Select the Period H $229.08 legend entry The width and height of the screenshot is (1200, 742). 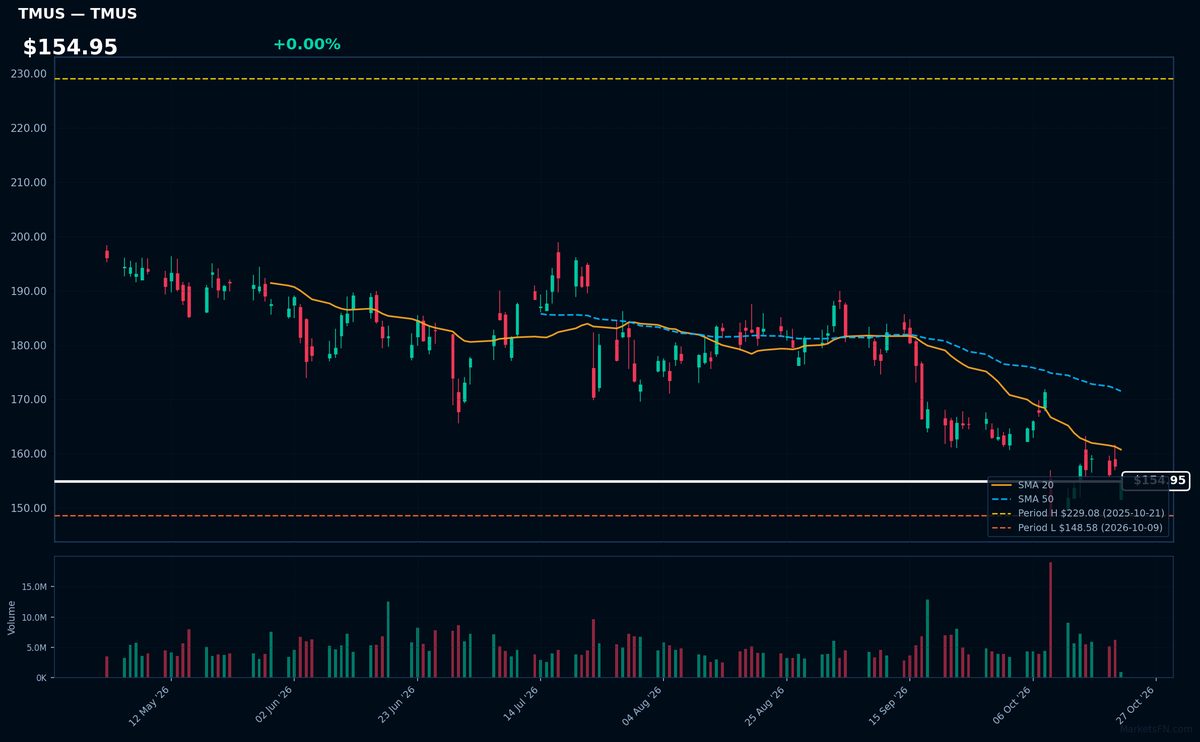point(1077,513)
